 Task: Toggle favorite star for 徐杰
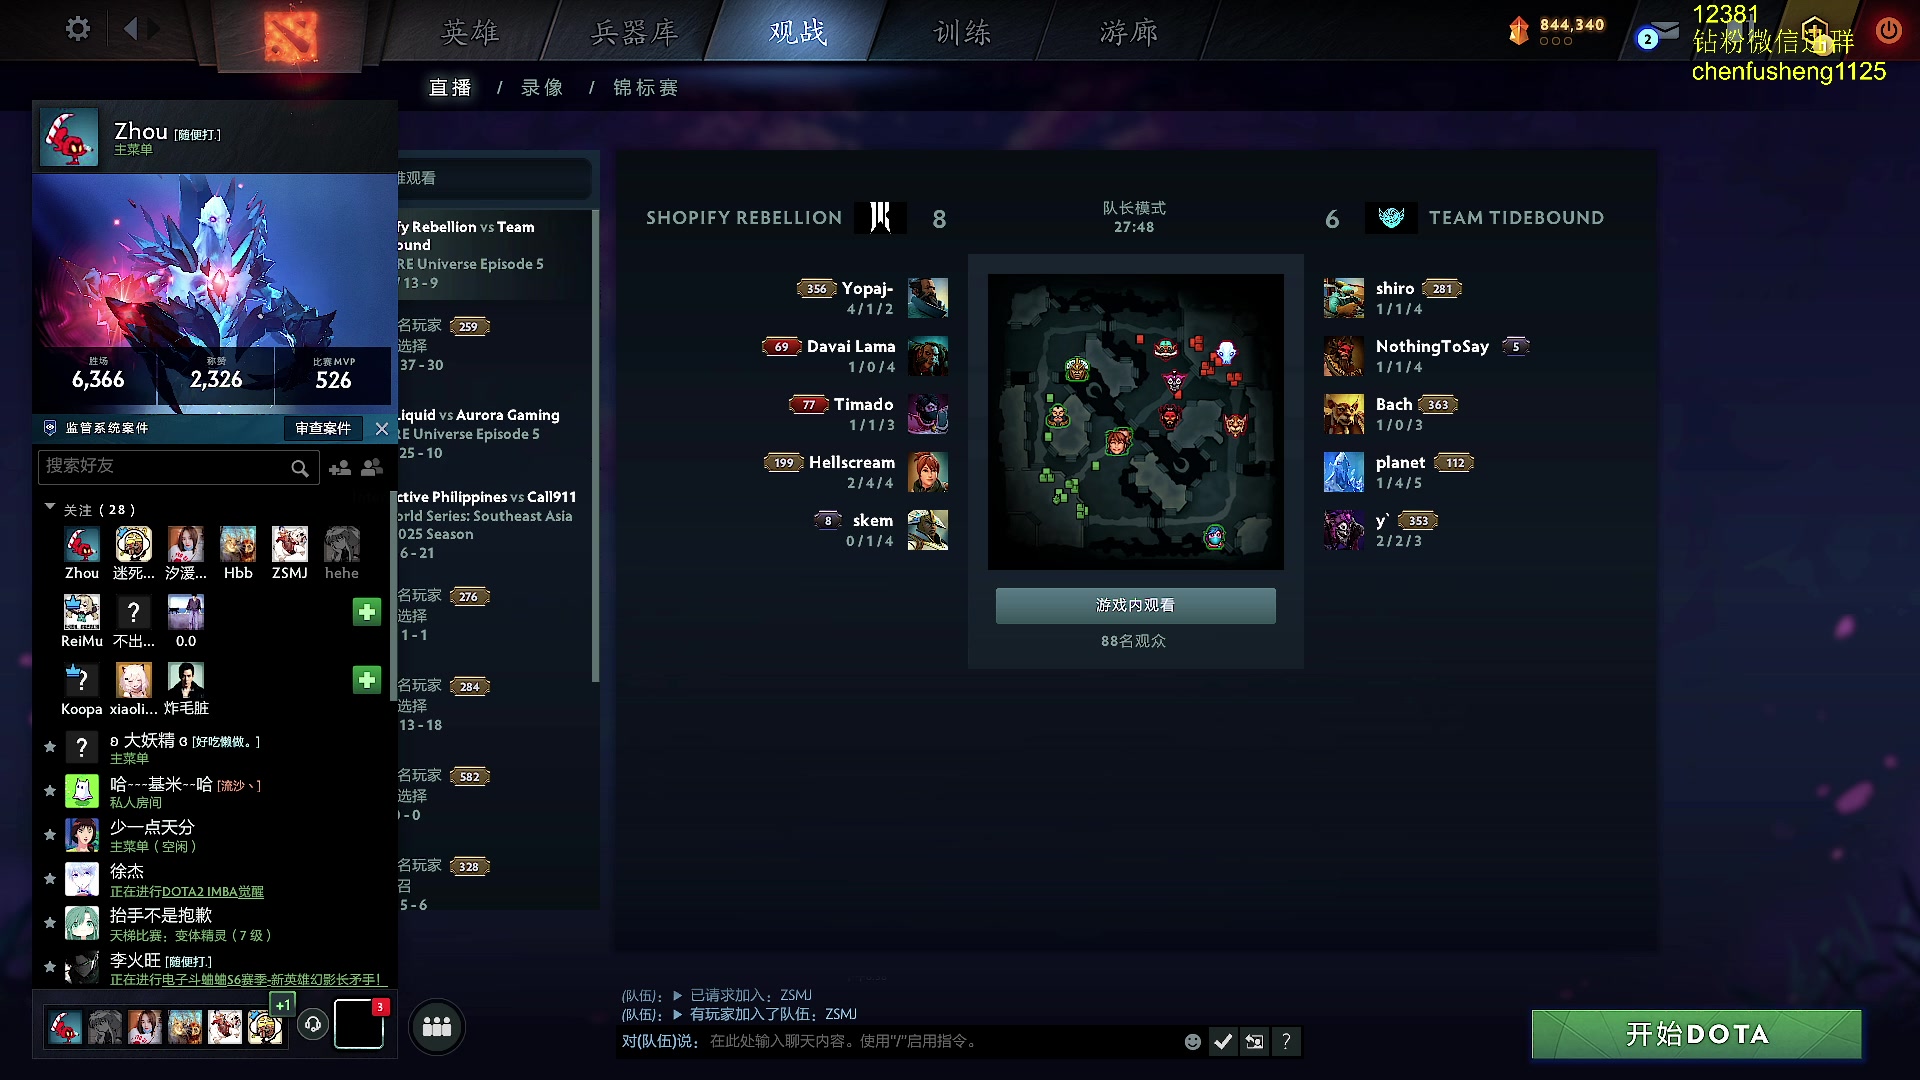(50, 879)
